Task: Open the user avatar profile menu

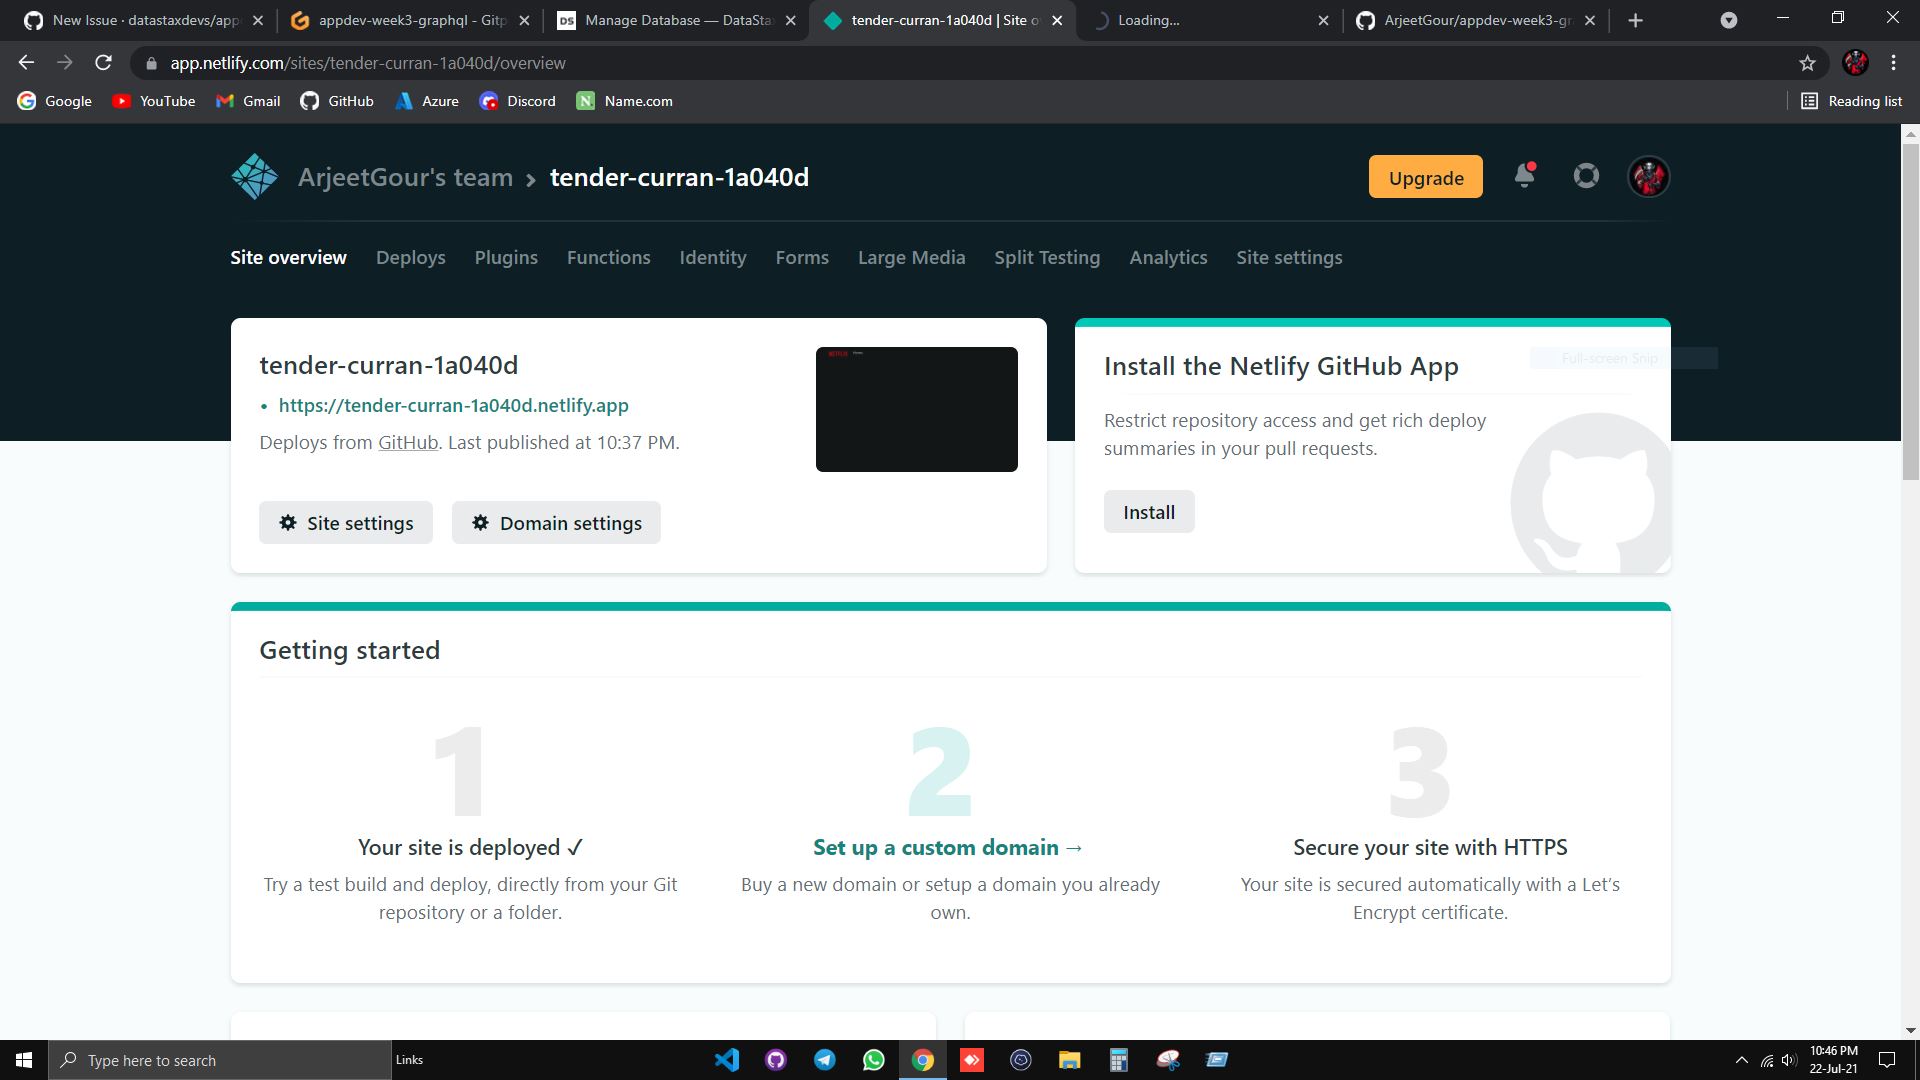Action: tap(1649, 176)
